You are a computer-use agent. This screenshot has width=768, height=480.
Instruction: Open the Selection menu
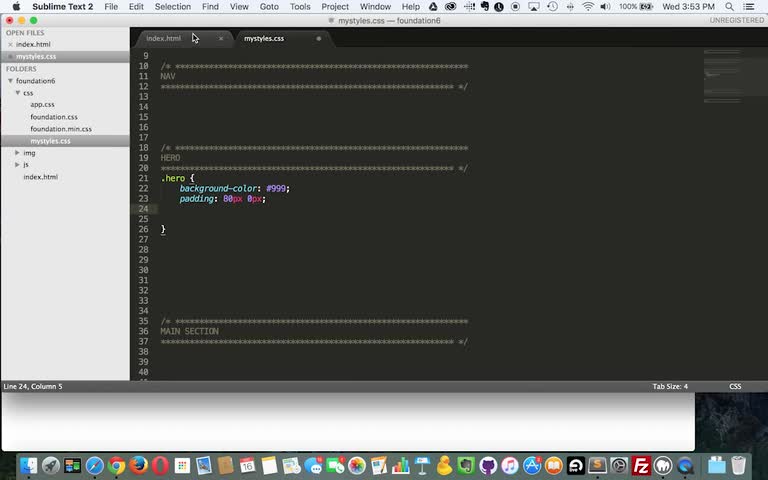point(173,6)
